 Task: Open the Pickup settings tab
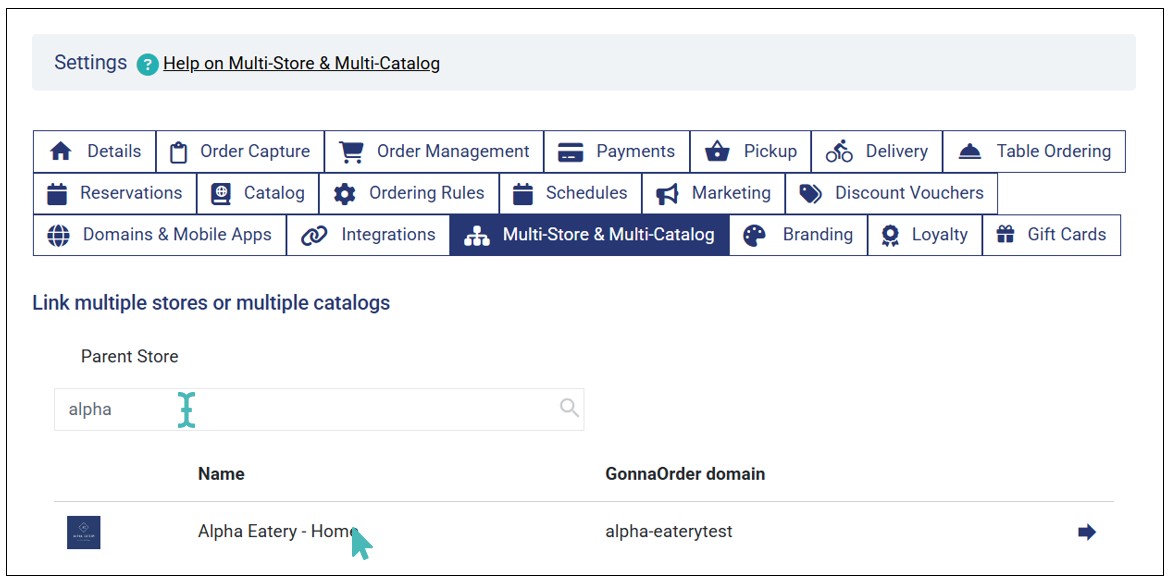coord(751,152)
